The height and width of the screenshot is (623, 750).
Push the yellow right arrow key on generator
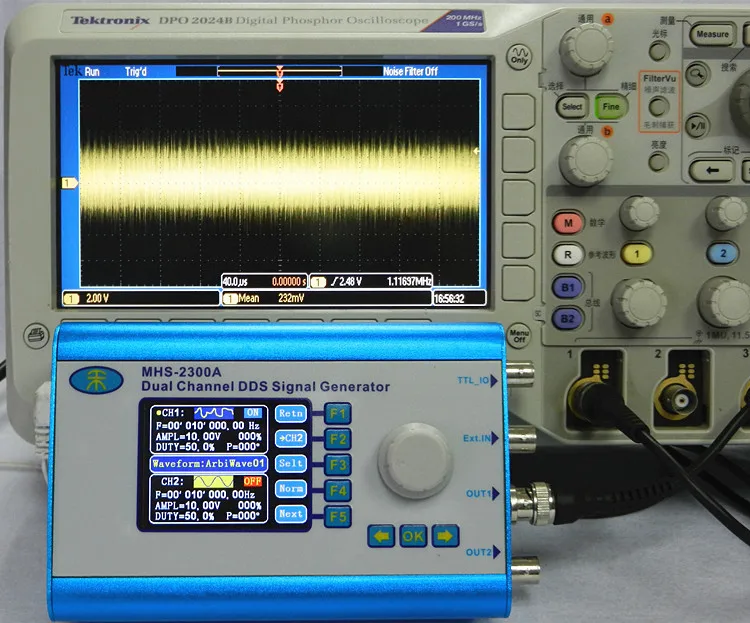coord(445,536)
